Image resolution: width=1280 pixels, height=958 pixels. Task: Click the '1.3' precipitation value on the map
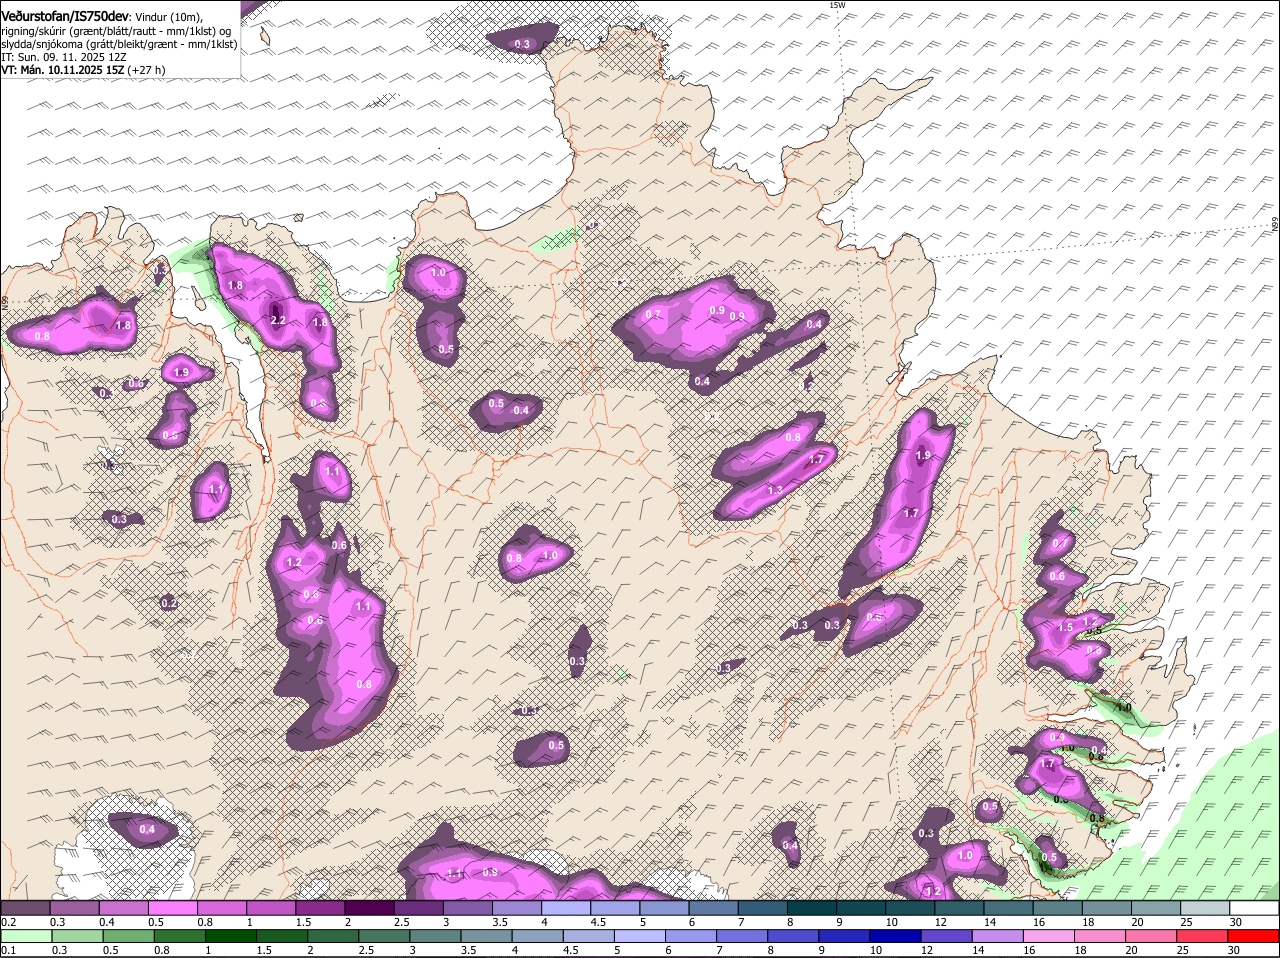pos(775,491)
